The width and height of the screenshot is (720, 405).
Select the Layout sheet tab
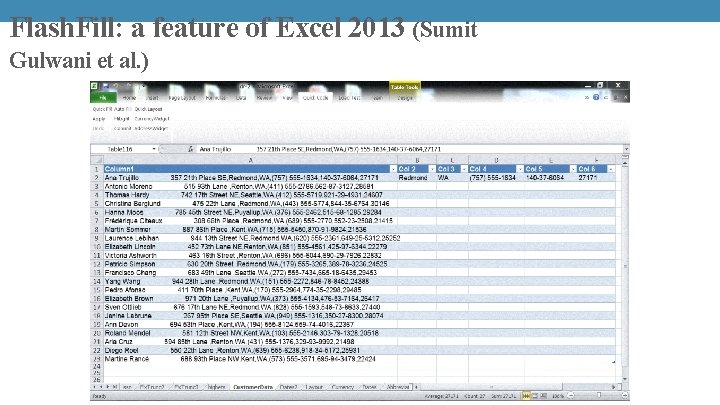314,387
